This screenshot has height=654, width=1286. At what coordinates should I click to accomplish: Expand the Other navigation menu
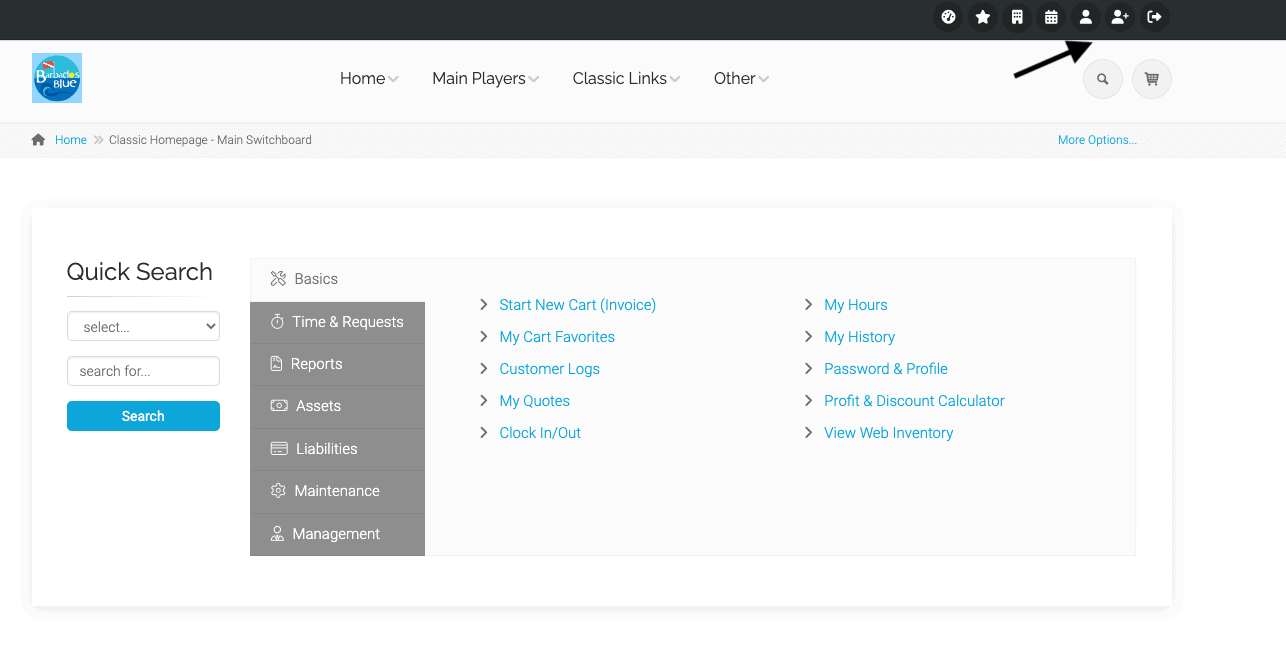pyautogui.click(x=741, y=79)
